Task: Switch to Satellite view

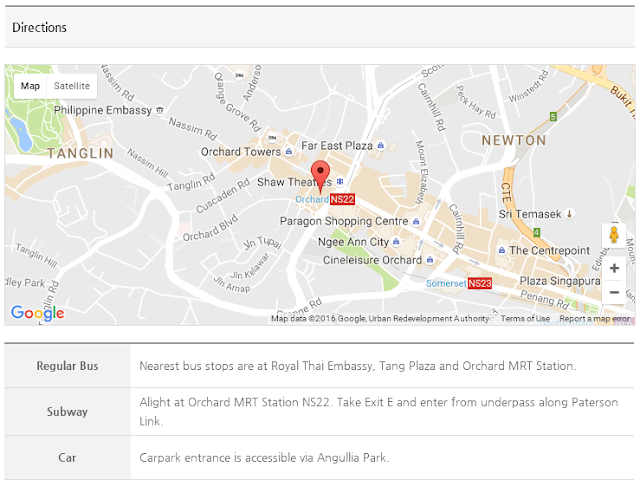Action: [x=72, y=86]
